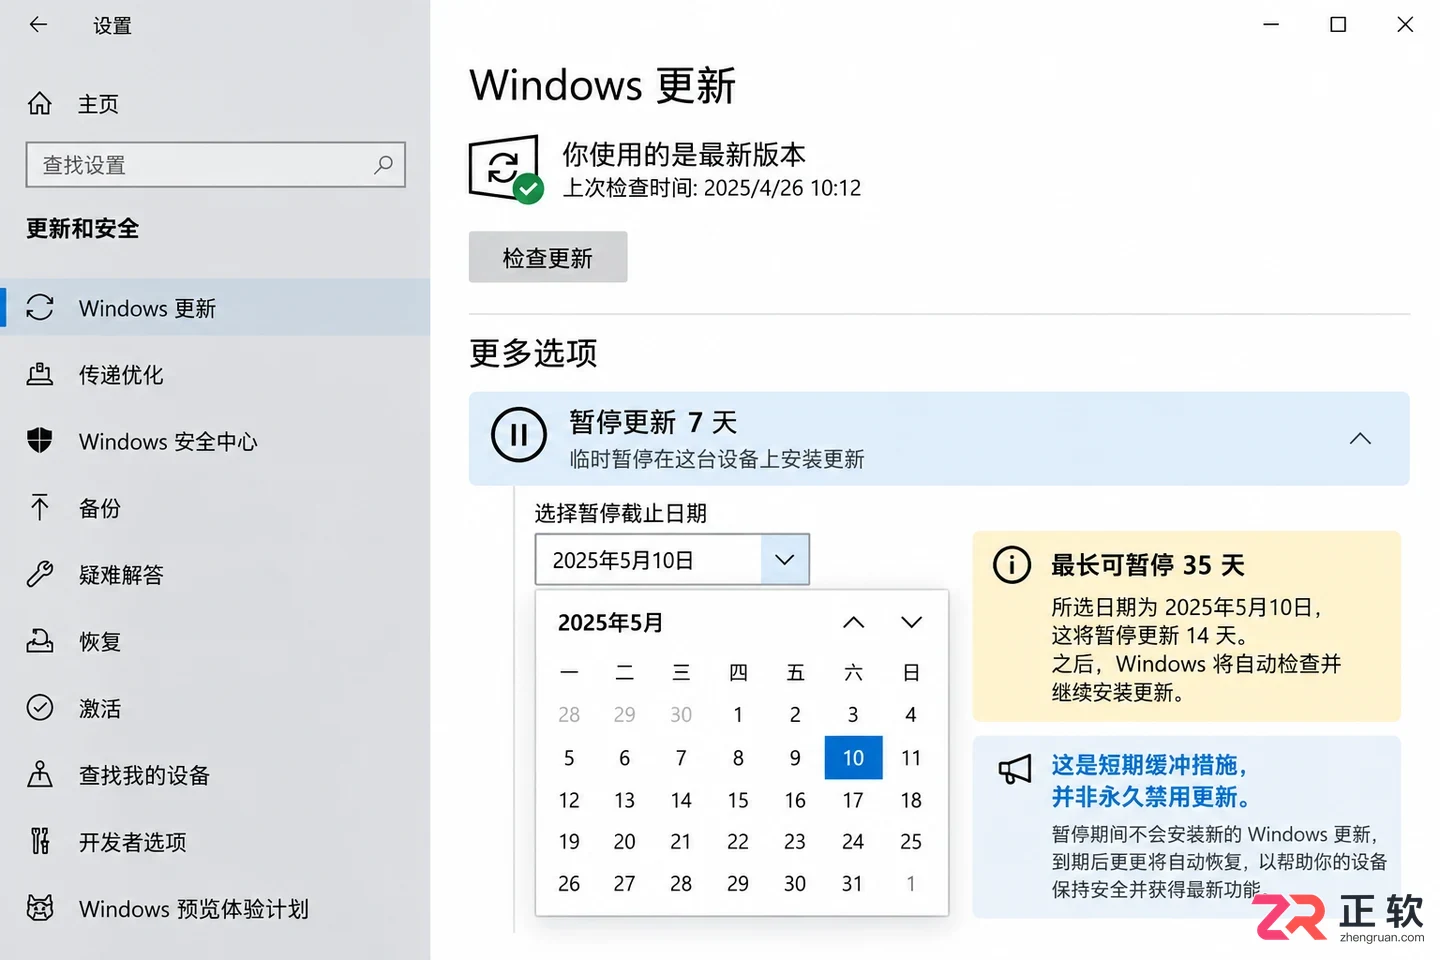
Task: Click inside the 查找设置 search box
Action: pos(215,165)
